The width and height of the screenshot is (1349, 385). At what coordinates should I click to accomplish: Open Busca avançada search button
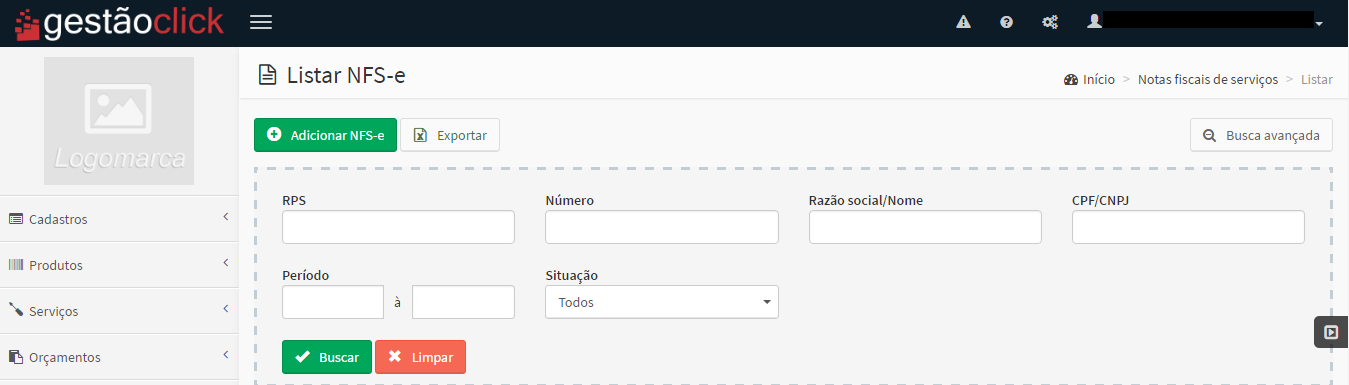coord(1261,135)
